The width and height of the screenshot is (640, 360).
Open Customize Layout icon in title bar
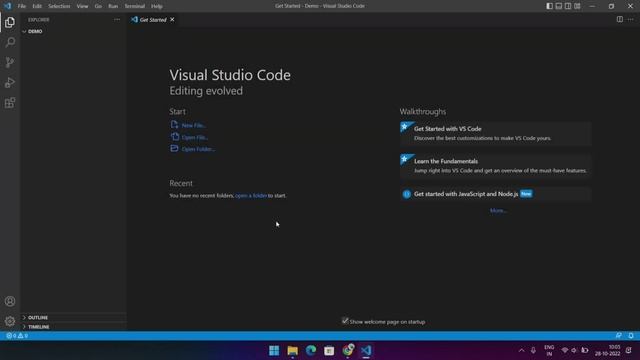coord(577,6)
